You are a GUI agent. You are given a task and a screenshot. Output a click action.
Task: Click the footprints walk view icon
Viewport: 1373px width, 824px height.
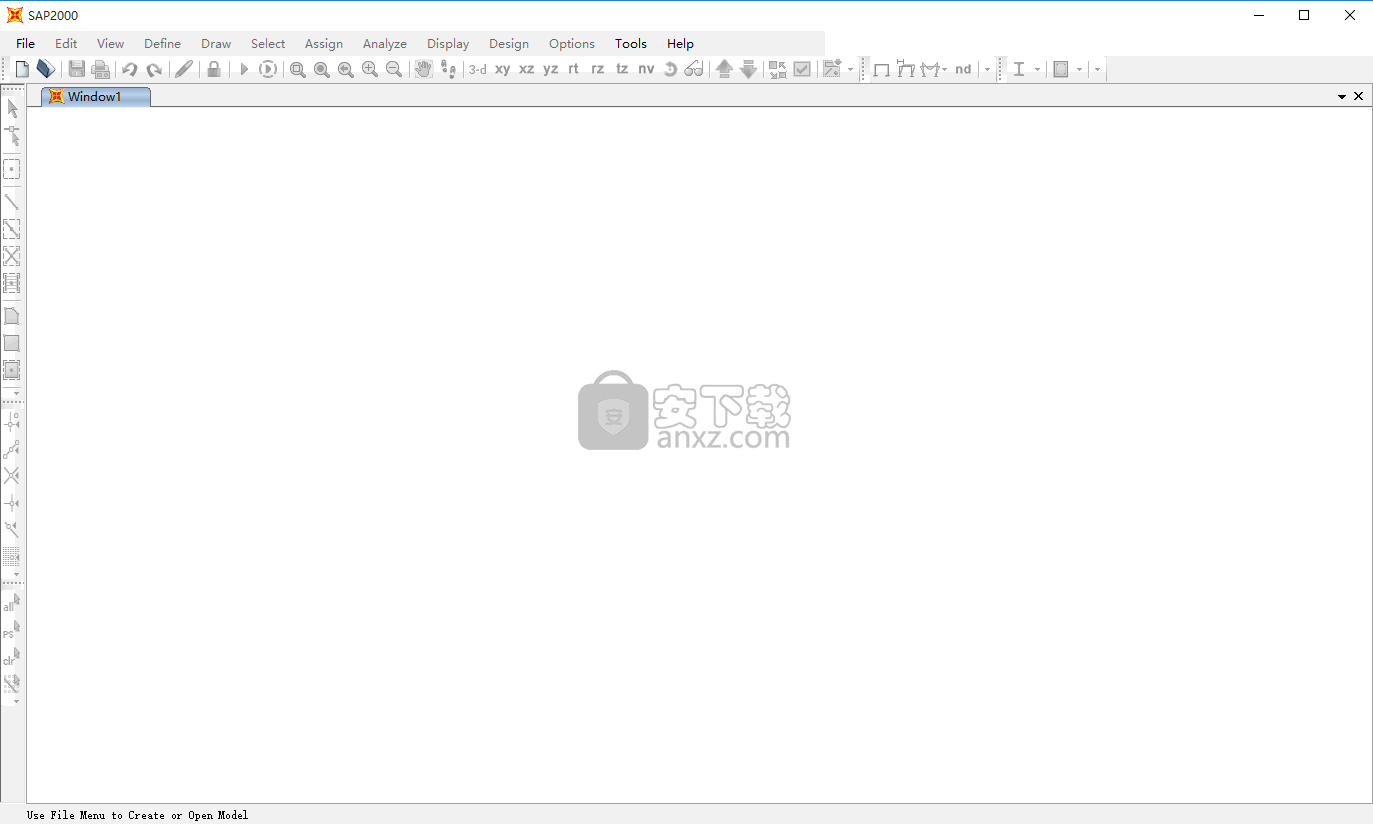click(448, 69)
